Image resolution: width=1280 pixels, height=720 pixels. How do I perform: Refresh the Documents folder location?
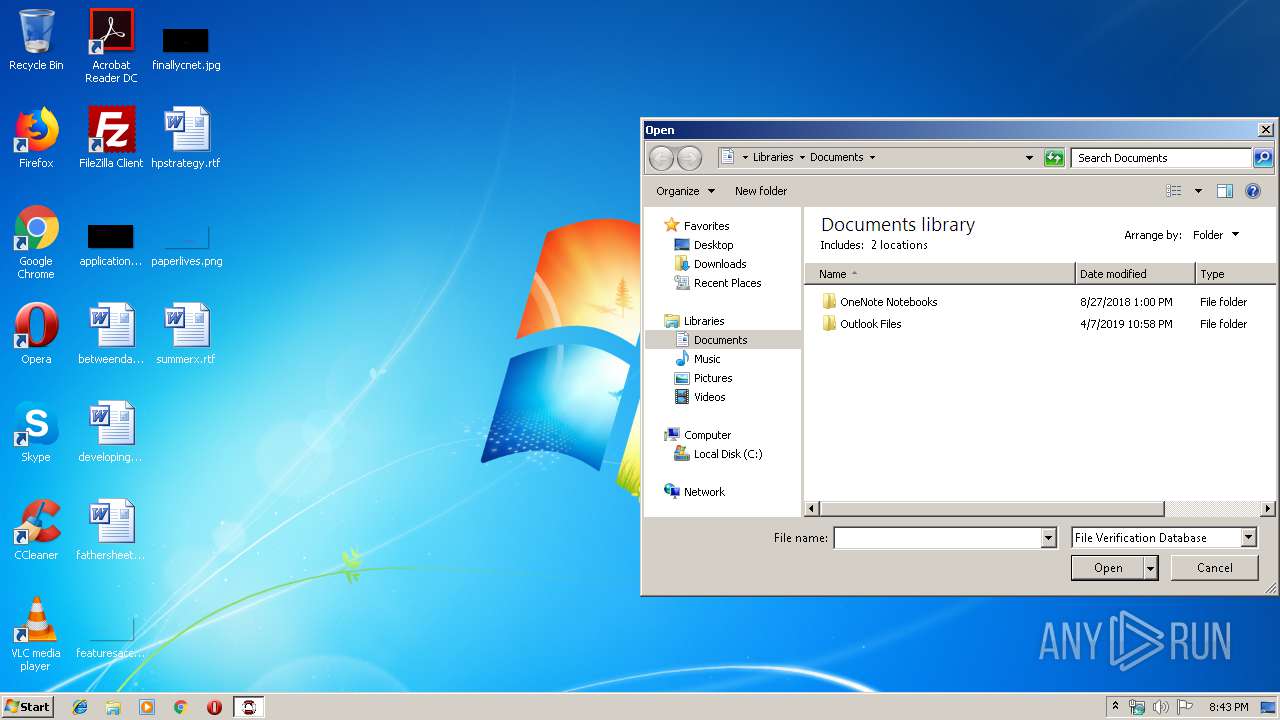click(1054, 158)
